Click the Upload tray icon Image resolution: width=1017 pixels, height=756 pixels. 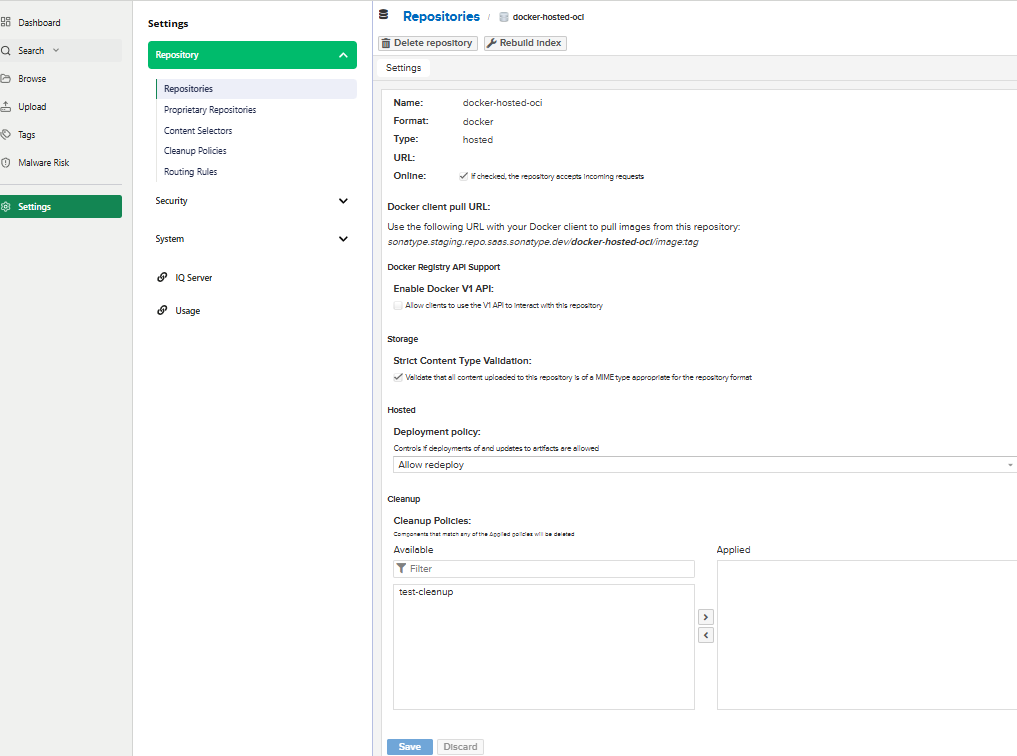point(6,106)
